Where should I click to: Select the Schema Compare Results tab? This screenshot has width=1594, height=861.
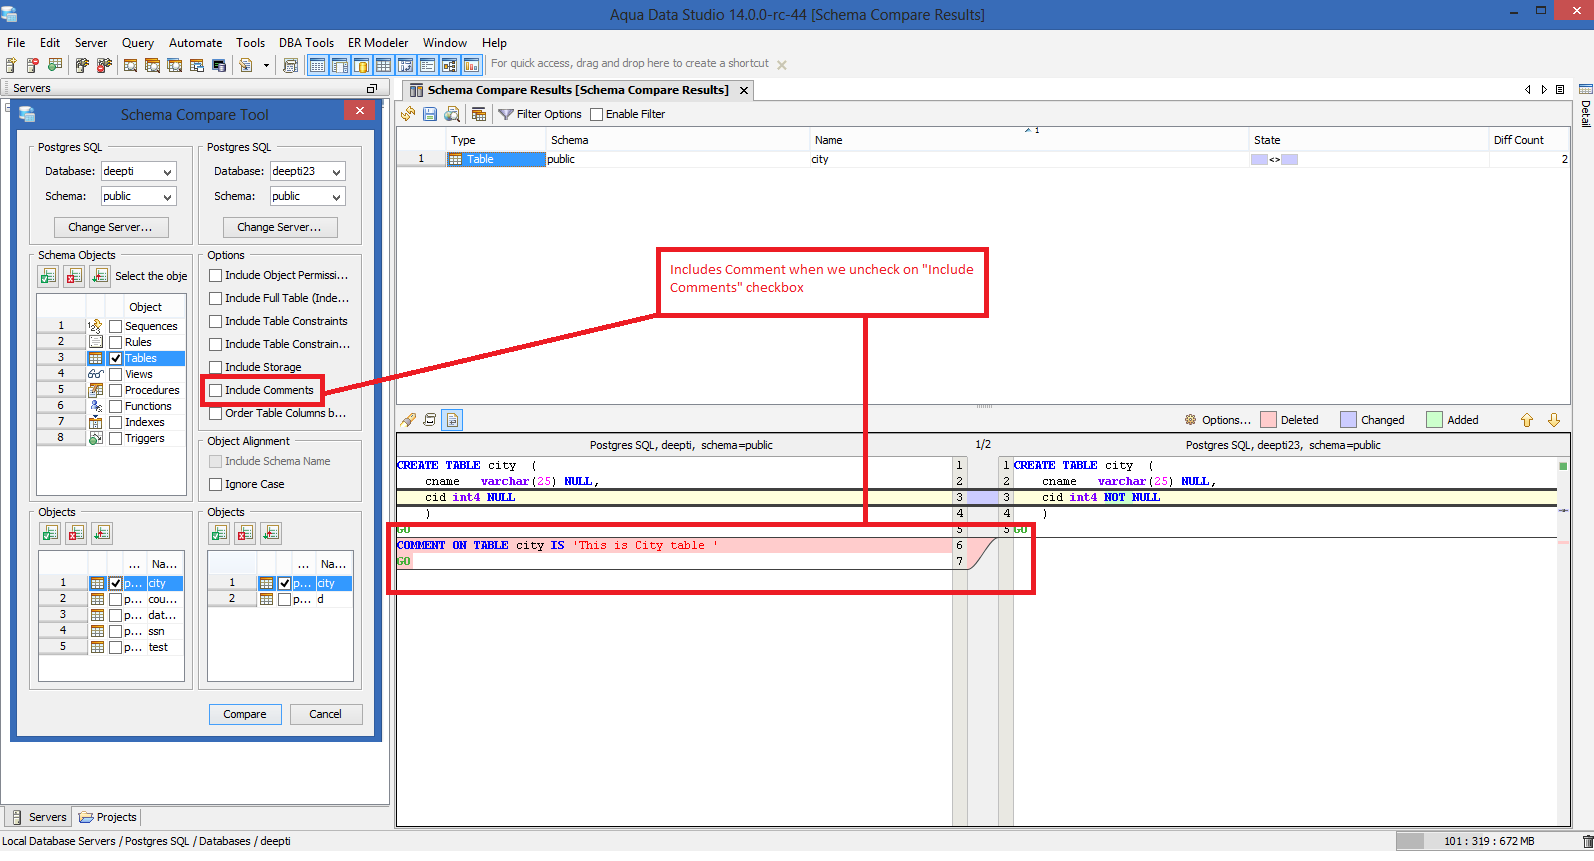click(x=578, y=90)
